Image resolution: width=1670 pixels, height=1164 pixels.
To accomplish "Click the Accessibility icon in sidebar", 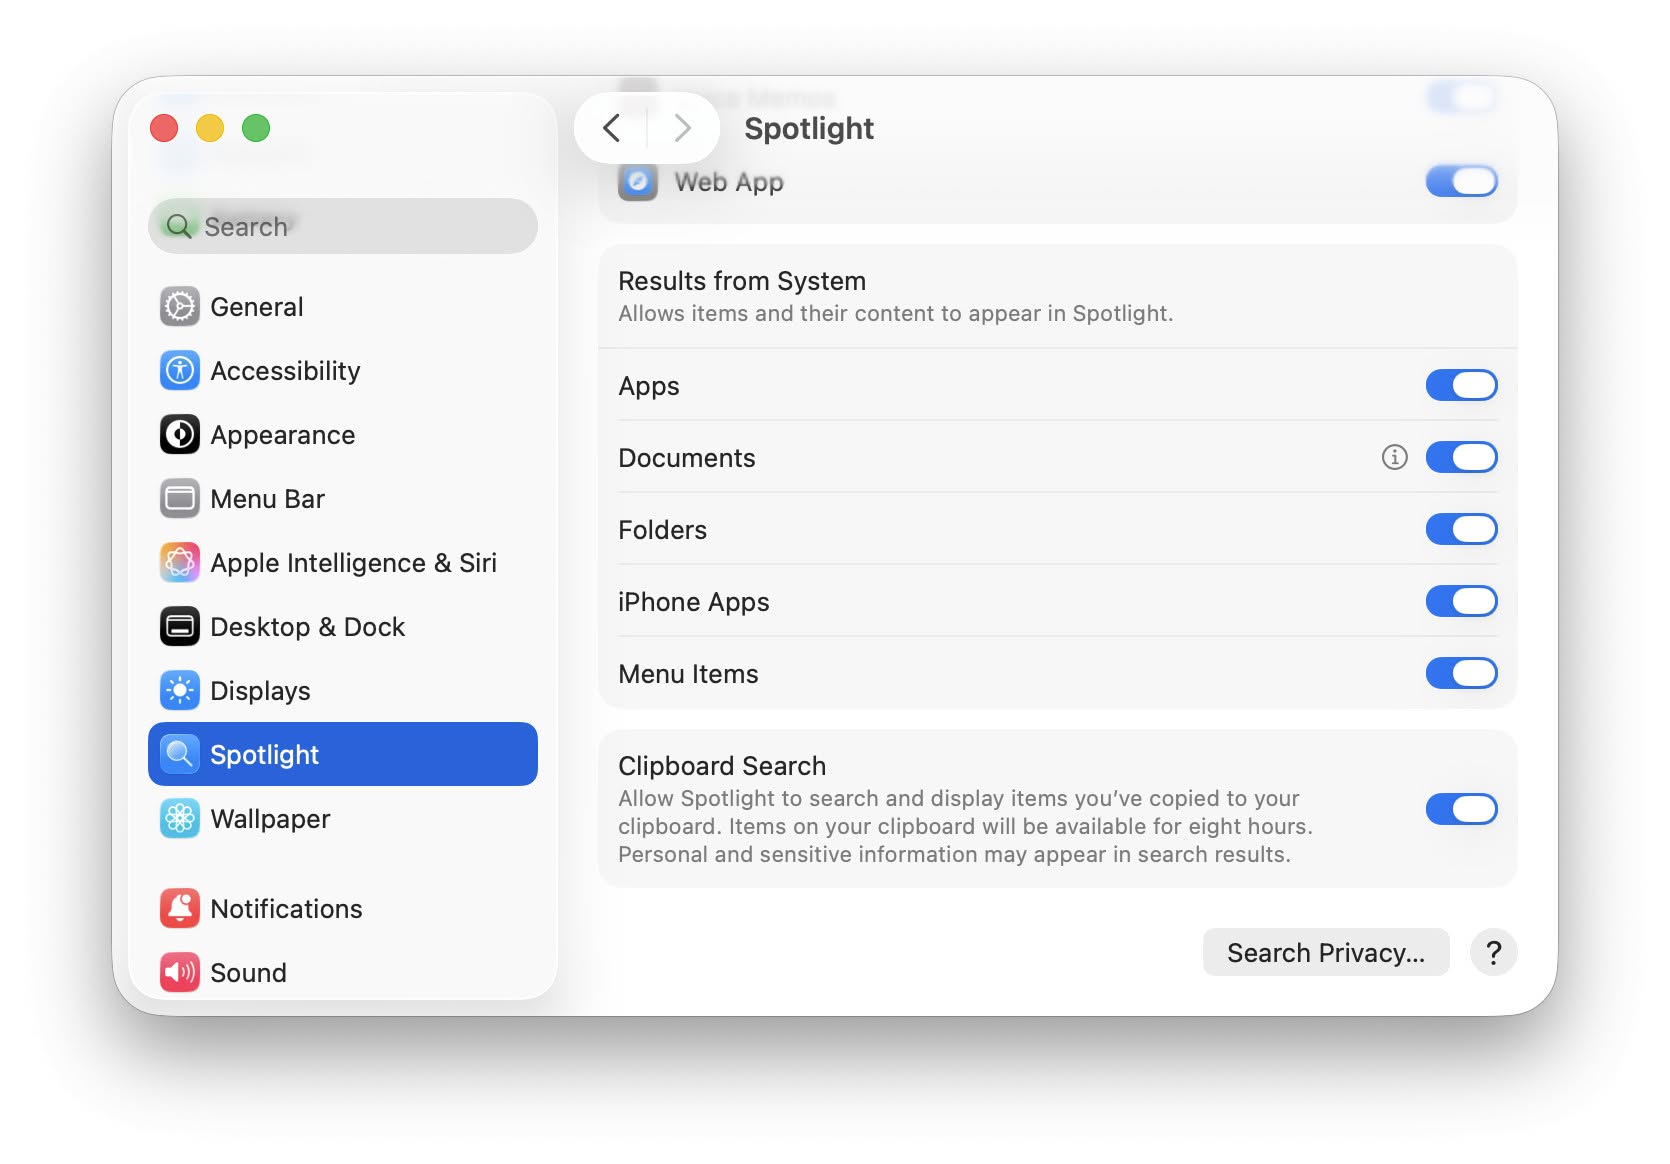I will pyautogui.click(x=180, y=371).
